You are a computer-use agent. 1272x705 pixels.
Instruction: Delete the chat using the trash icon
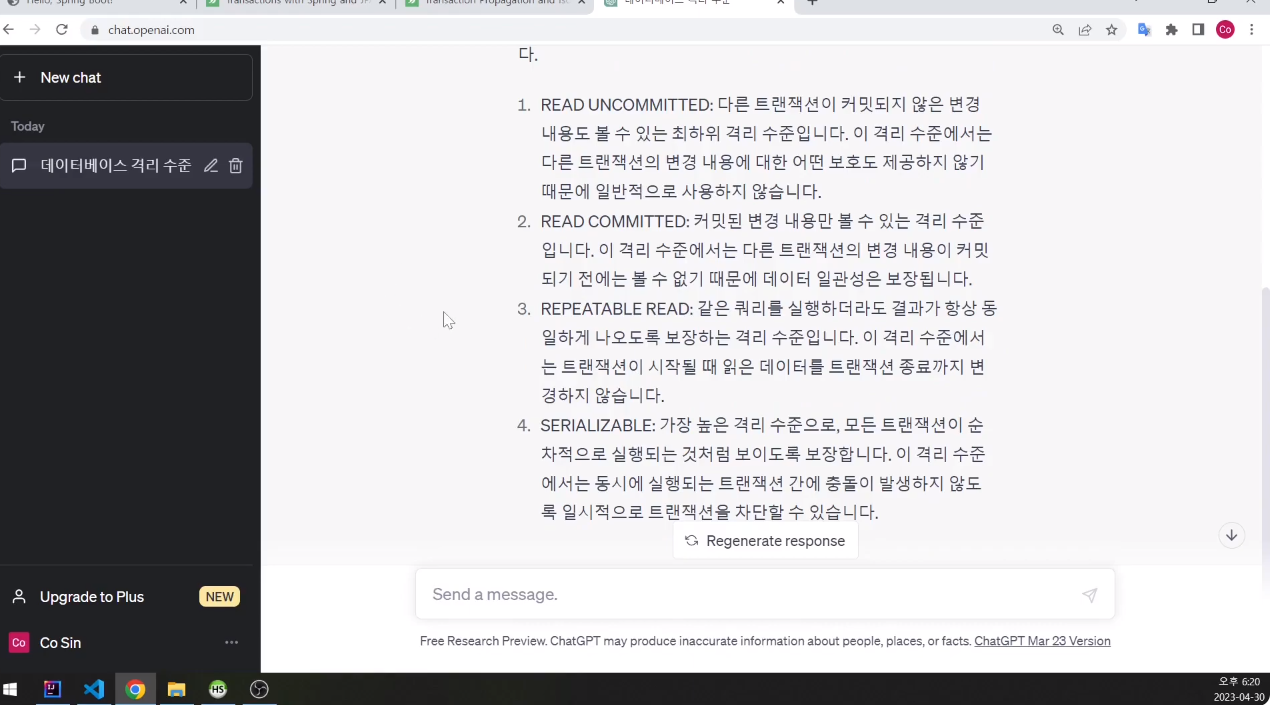coord(236,166)
